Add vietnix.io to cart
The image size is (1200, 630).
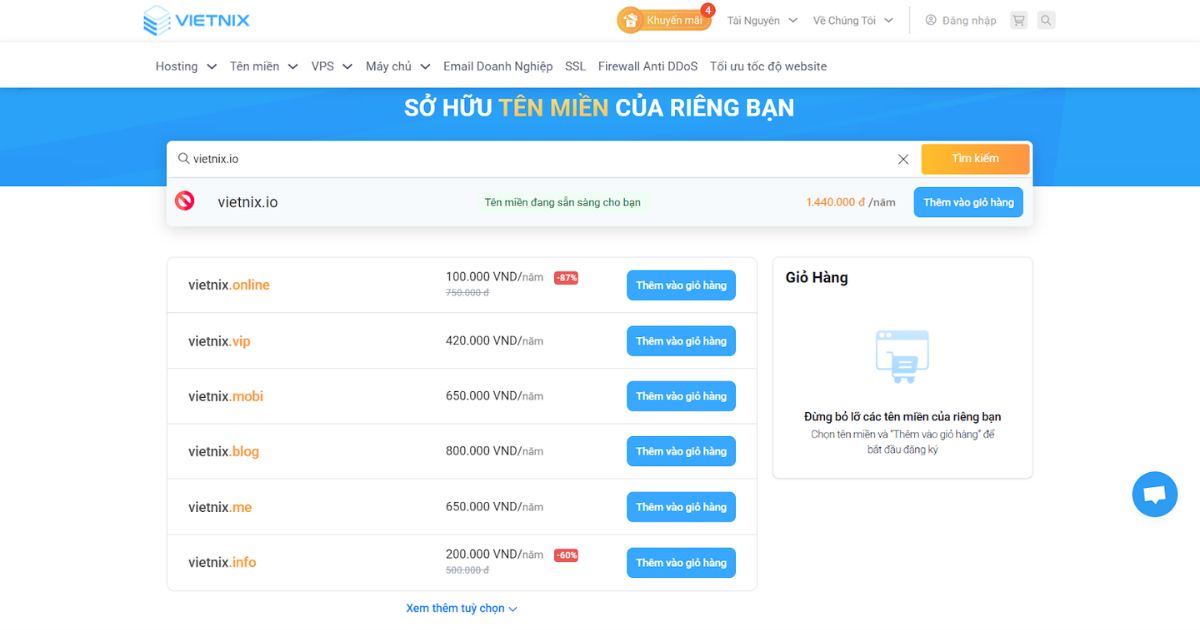coord(967,201)
